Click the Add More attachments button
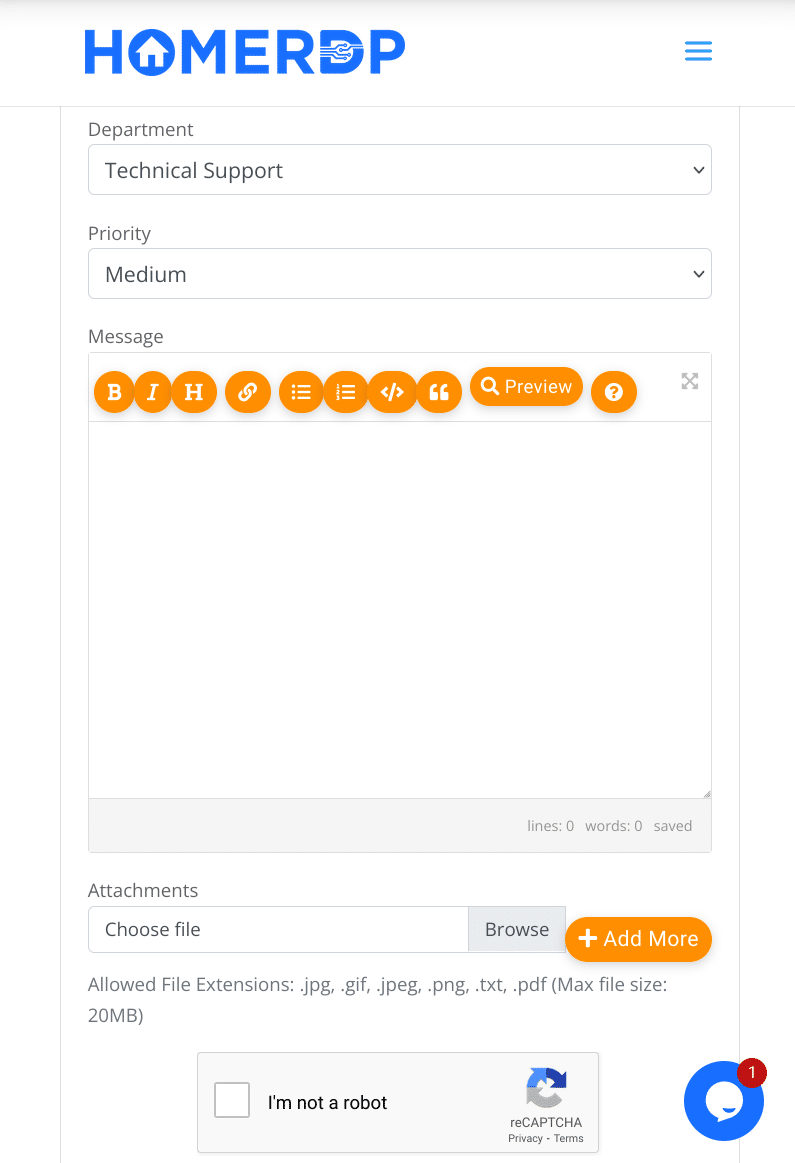This screenshot has width=795, height=1163. pos(638,939)
